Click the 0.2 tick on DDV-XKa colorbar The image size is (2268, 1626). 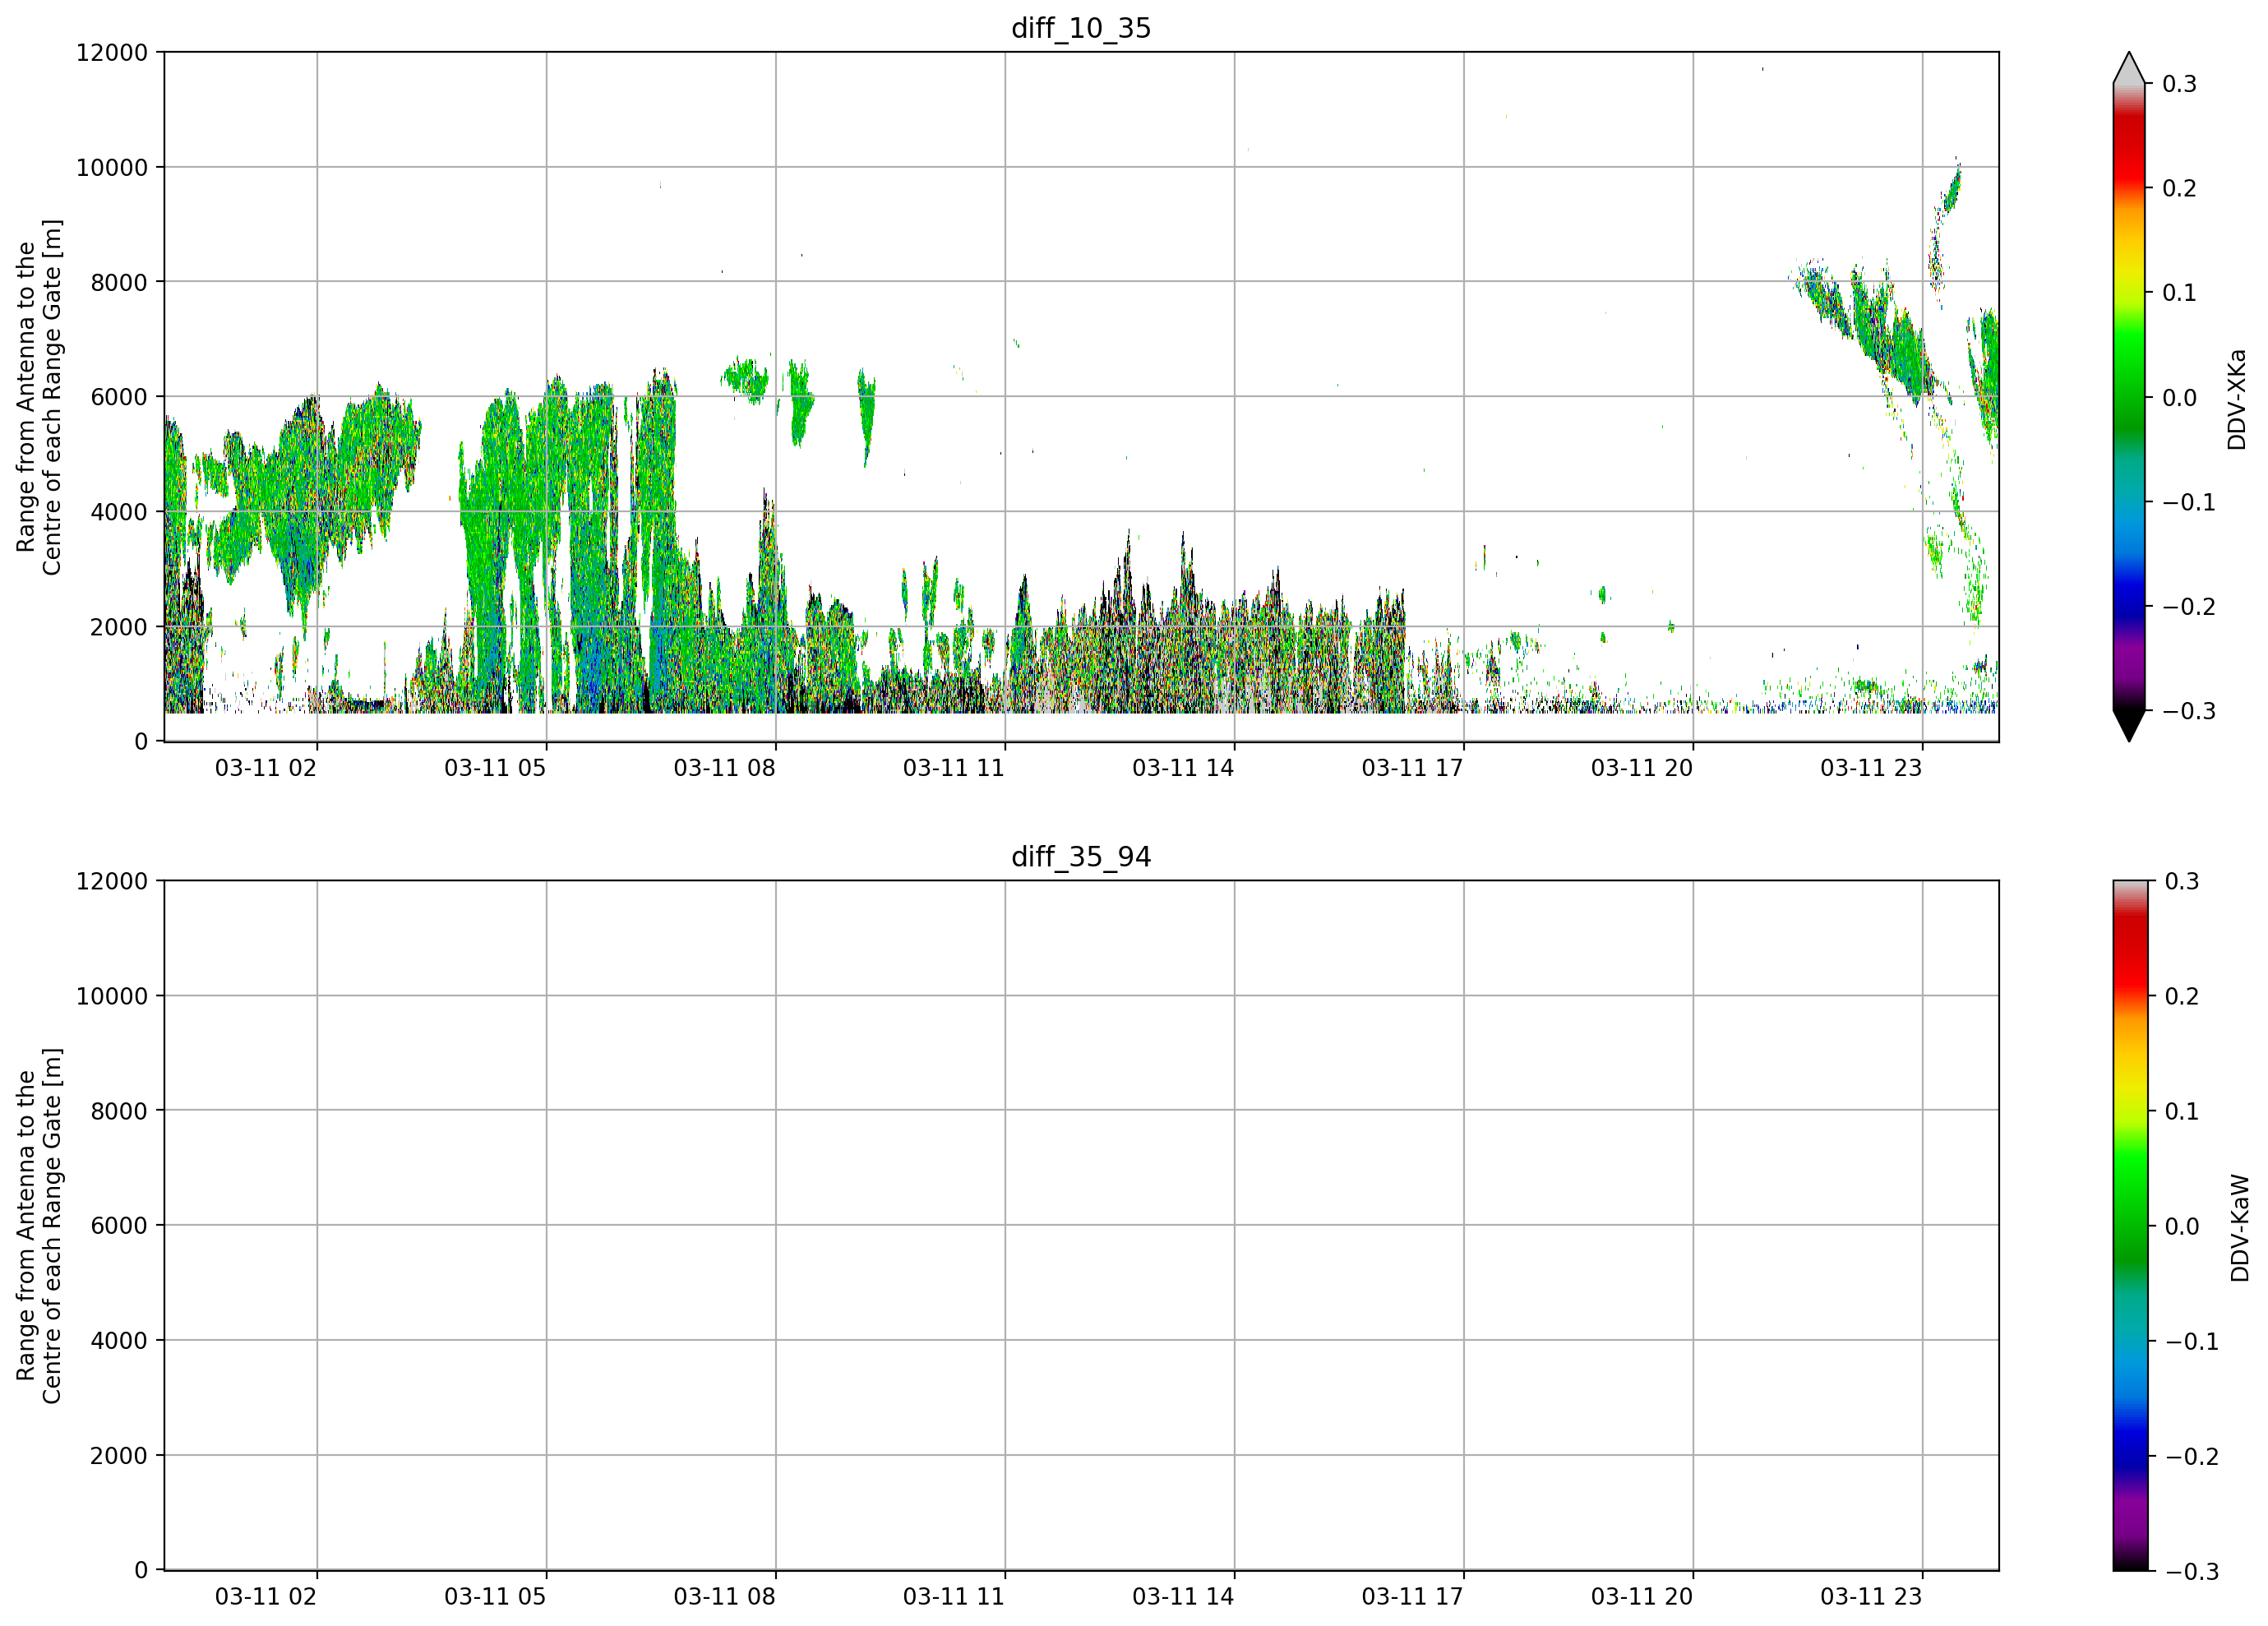click(x=2179, y=188)
